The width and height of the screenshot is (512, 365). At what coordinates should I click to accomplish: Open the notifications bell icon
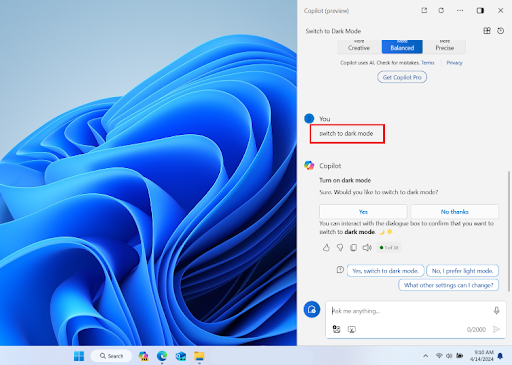pyautogui.click(x=500, y=356)
